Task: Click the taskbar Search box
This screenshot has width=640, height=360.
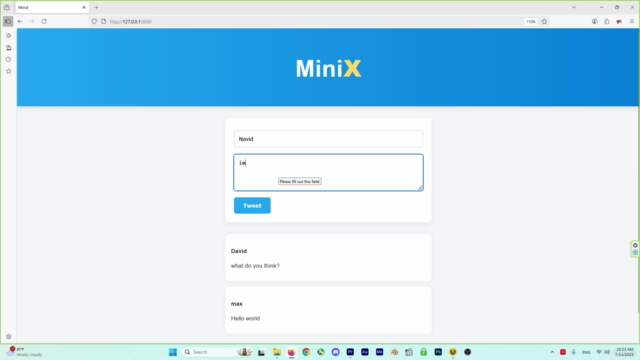Action: 217,352
